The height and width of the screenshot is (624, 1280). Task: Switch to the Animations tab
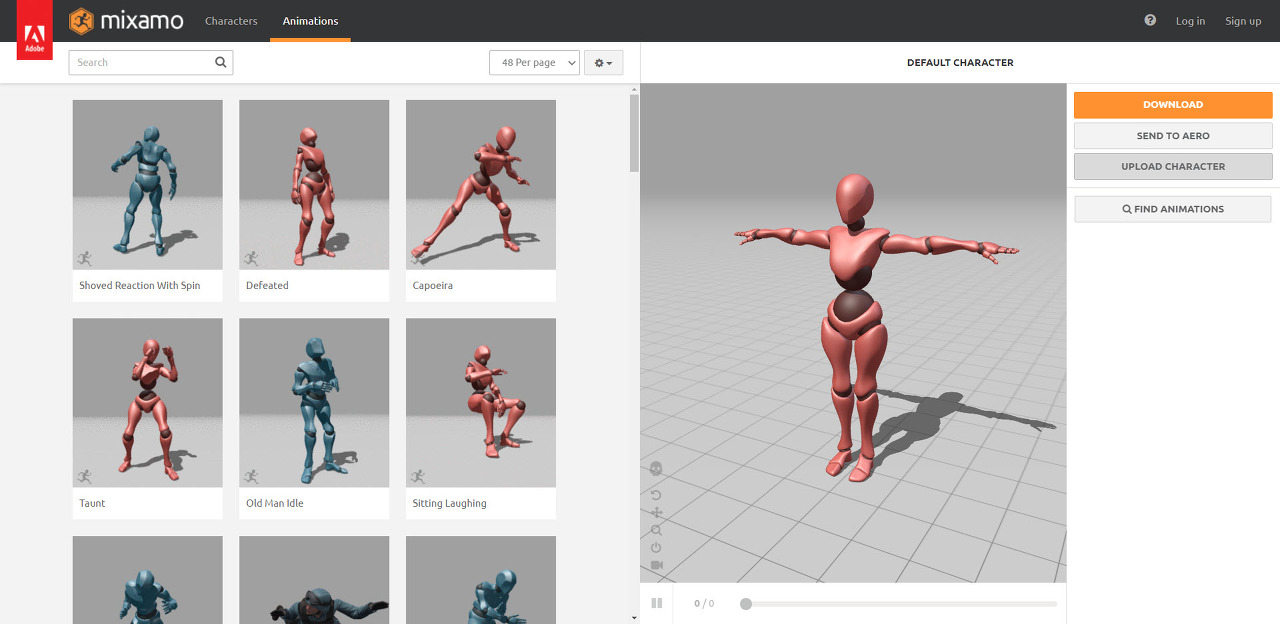(310, 21)
